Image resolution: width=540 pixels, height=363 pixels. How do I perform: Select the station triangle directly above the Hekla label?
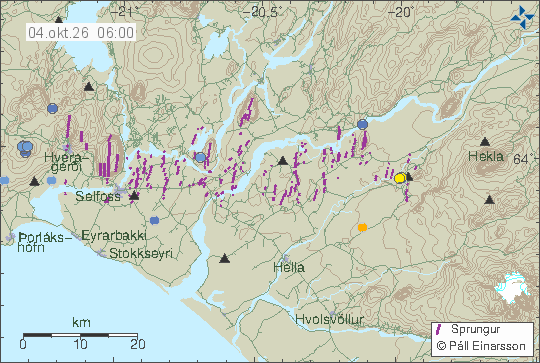[x=485, y=141]
